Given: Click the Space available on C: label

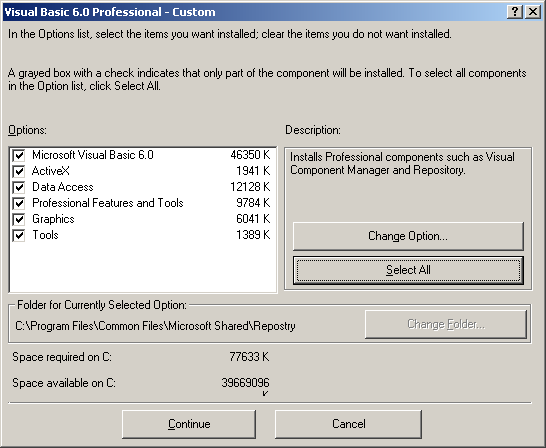Looking at the screenshot, I should point(64,383).
